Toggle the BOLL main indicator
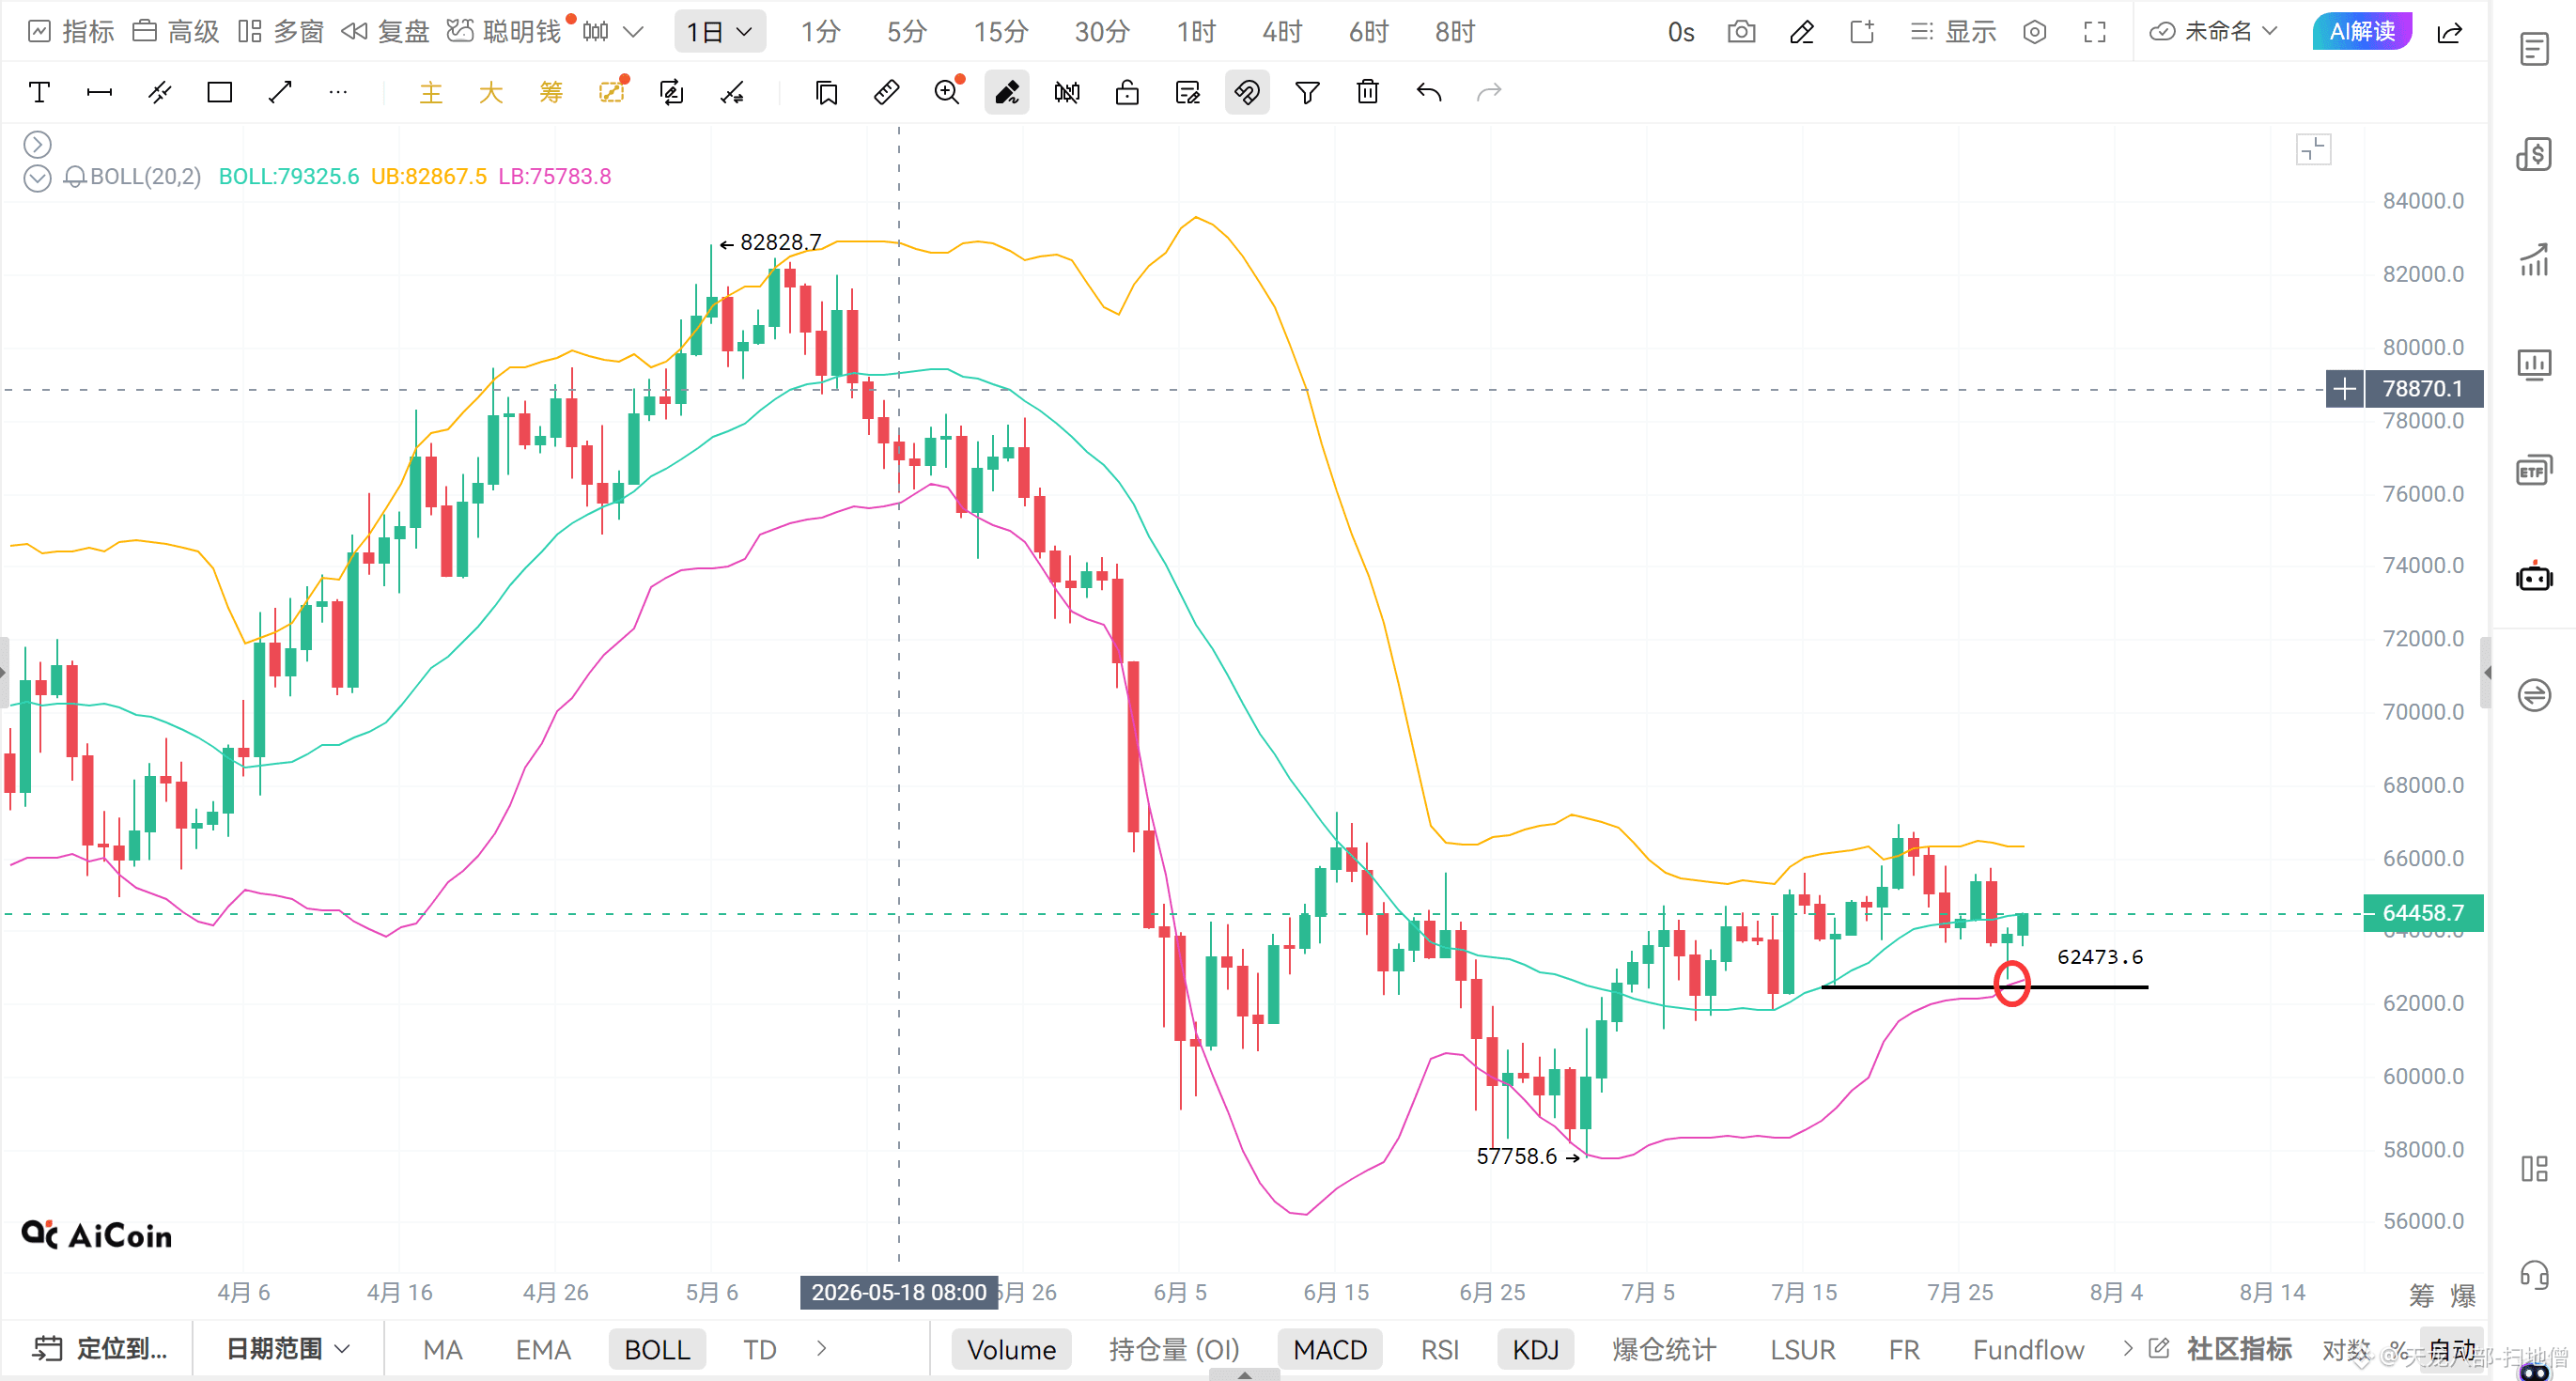2576x1381 pixels. pos(657,1349)
